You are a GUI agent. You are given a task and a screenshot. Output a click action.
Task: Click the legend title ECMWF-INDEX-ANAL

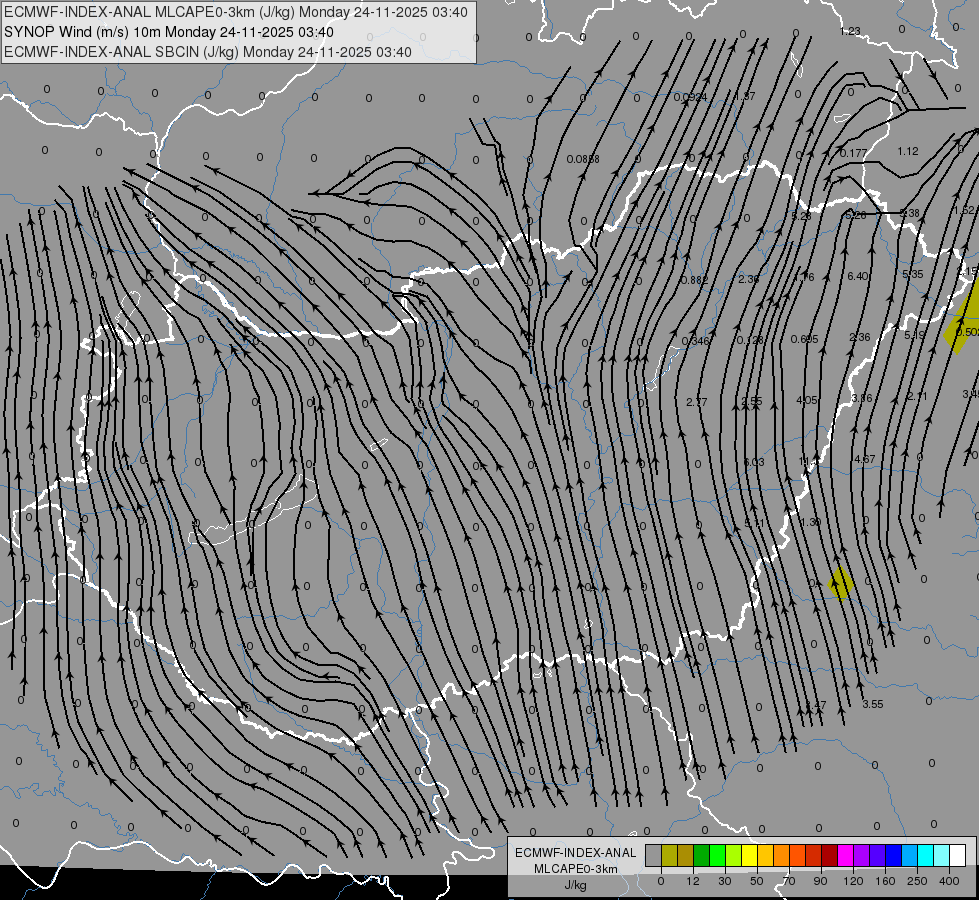tap(576, 853)
